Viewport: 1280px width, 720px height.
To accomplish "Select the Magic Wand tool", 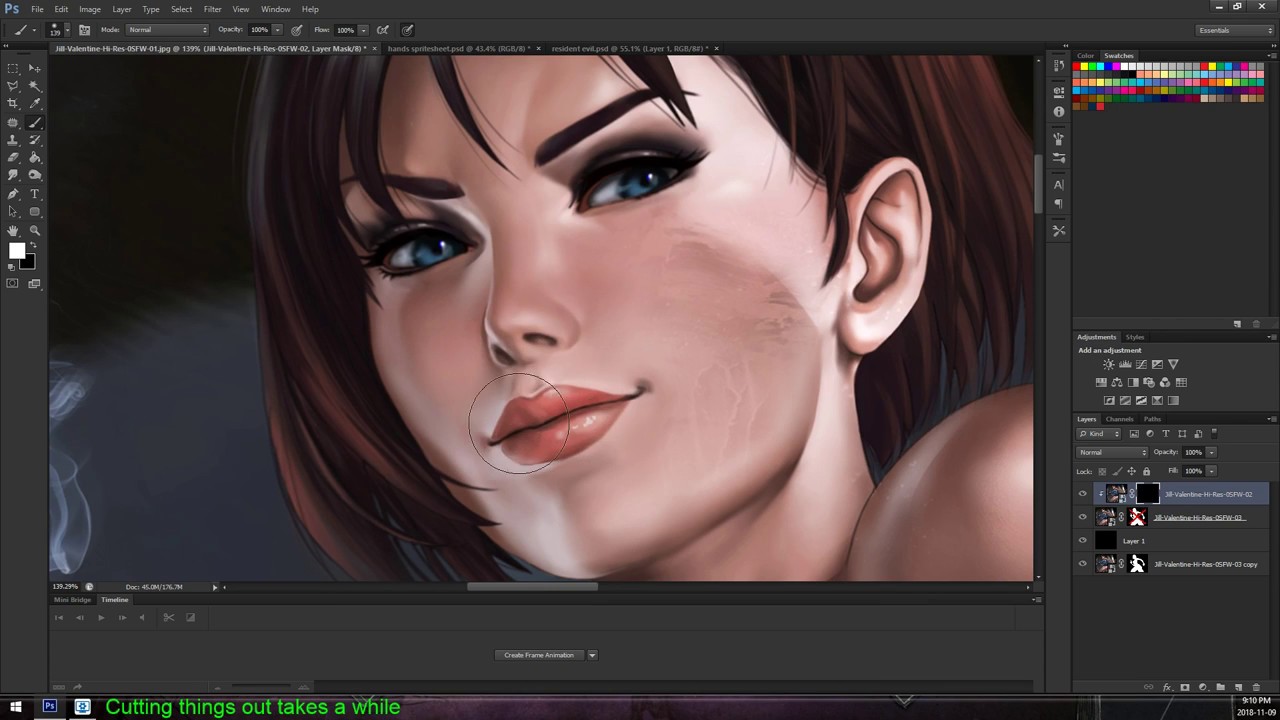I will tap(34, 86).
